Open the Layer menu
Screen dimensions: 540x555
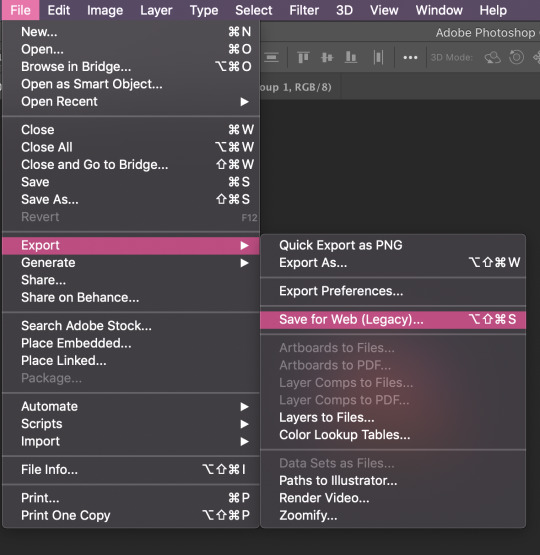pos(156,10)
